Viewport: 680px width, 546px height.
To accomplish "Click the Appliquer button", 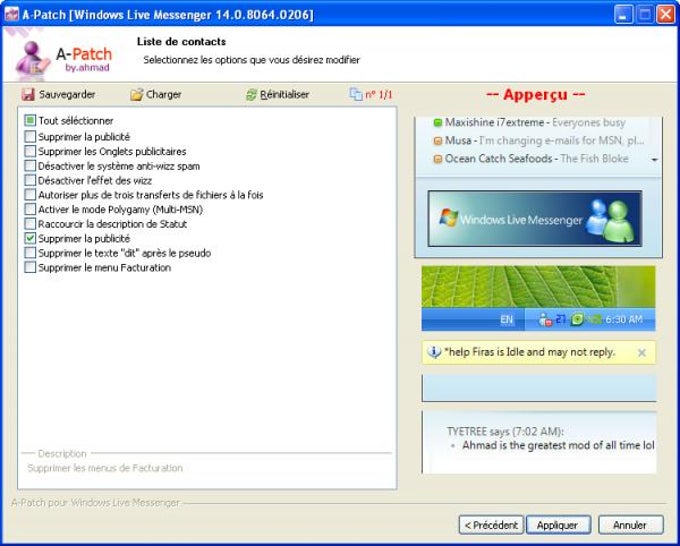I will pos(558,525).
